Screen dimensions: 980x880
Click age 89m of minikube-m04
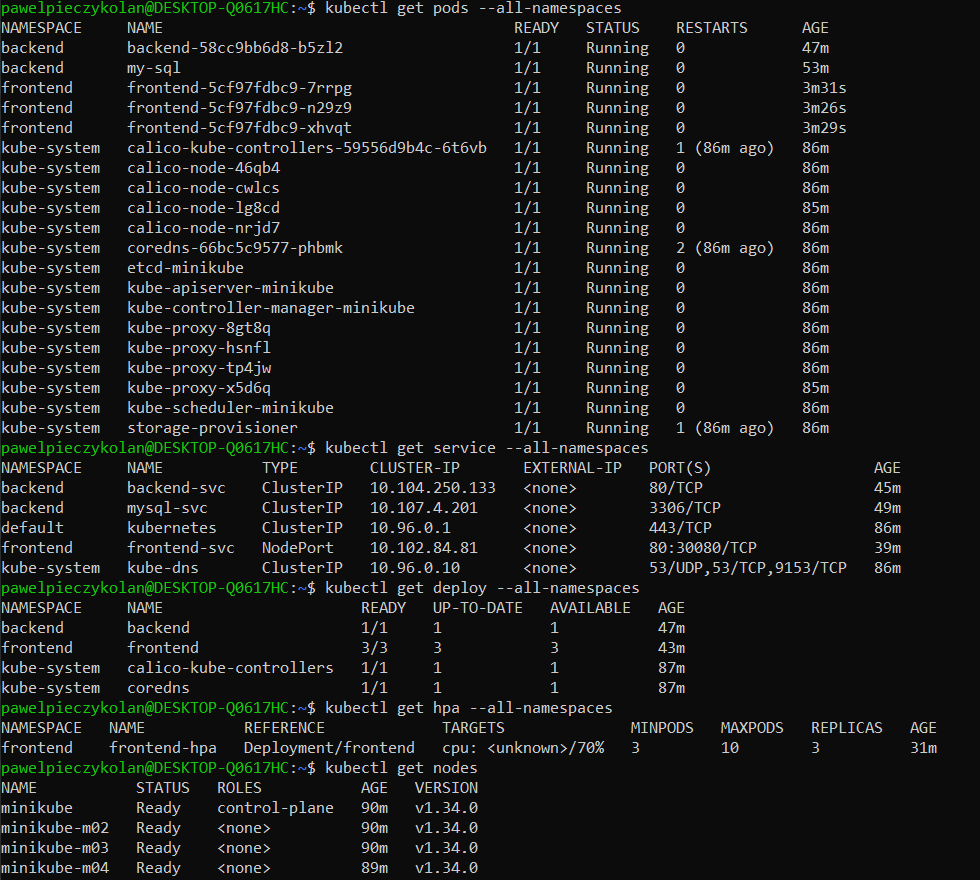coord(374,868)
